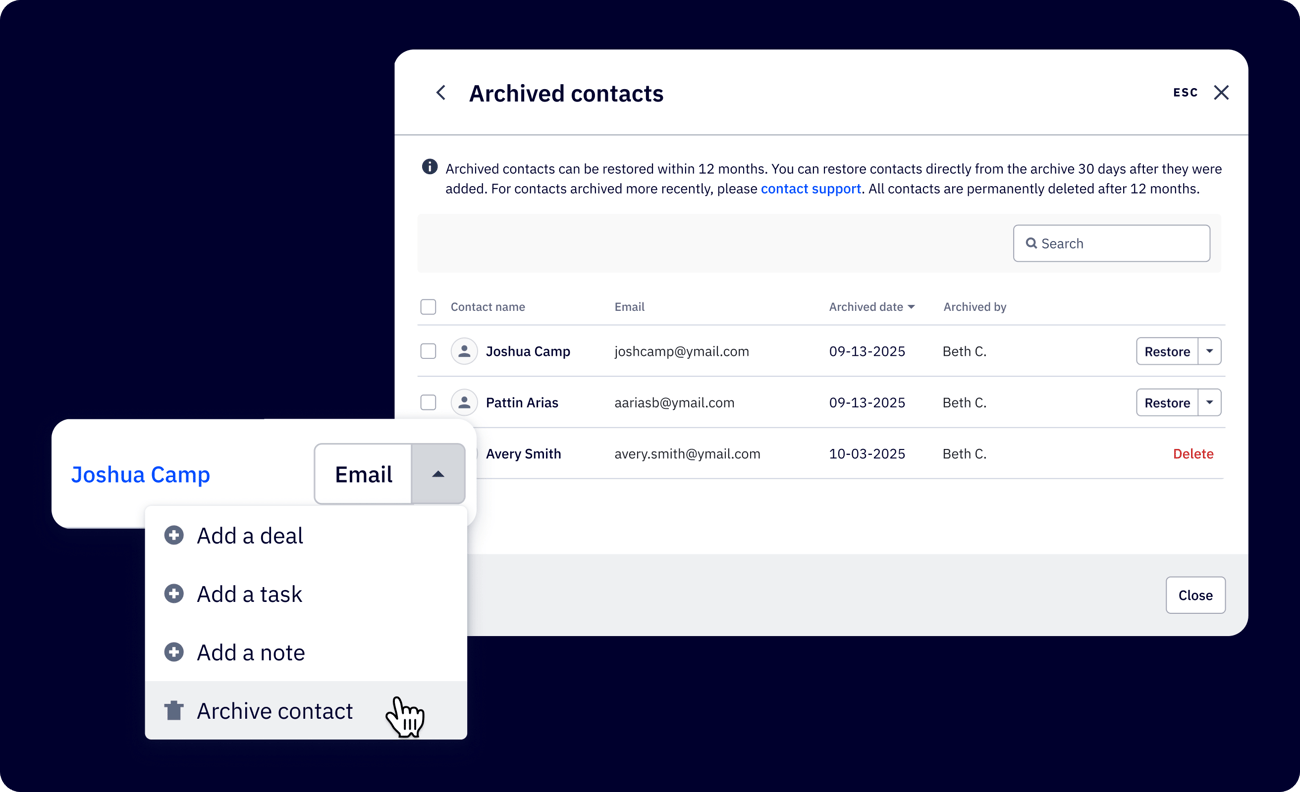Expand the Email button's dropdown caret

click(x=438, y=474)
